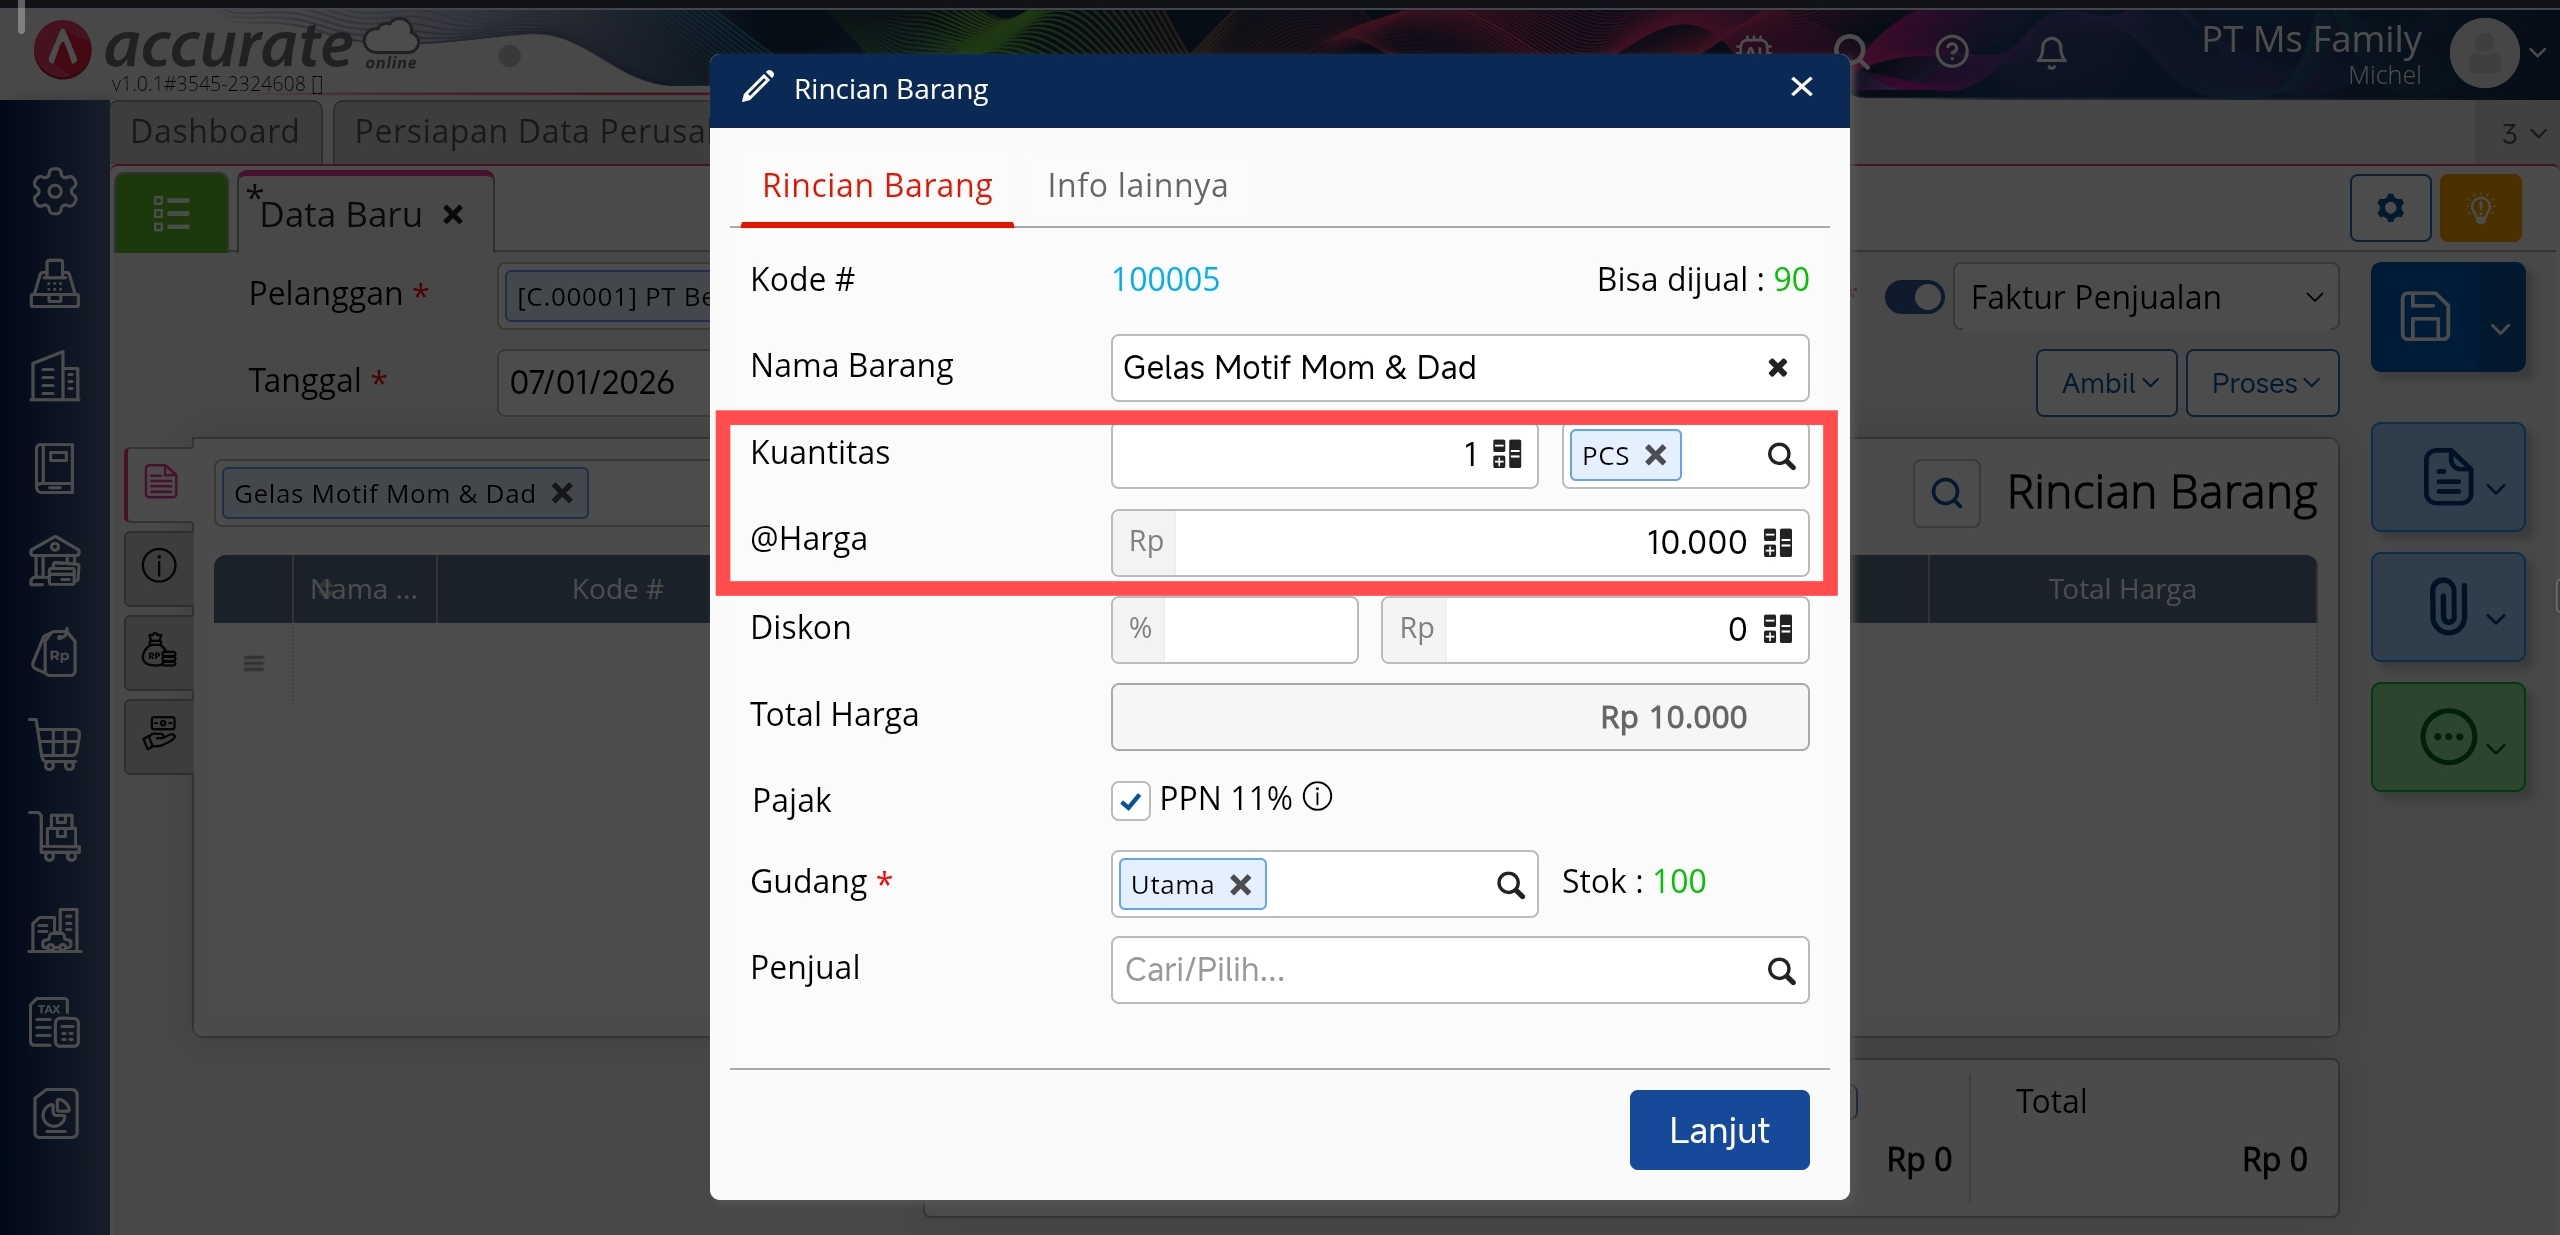The image size is (2560, 1235).
Task: Click item code link 100005
Action: click(1165, 280)
